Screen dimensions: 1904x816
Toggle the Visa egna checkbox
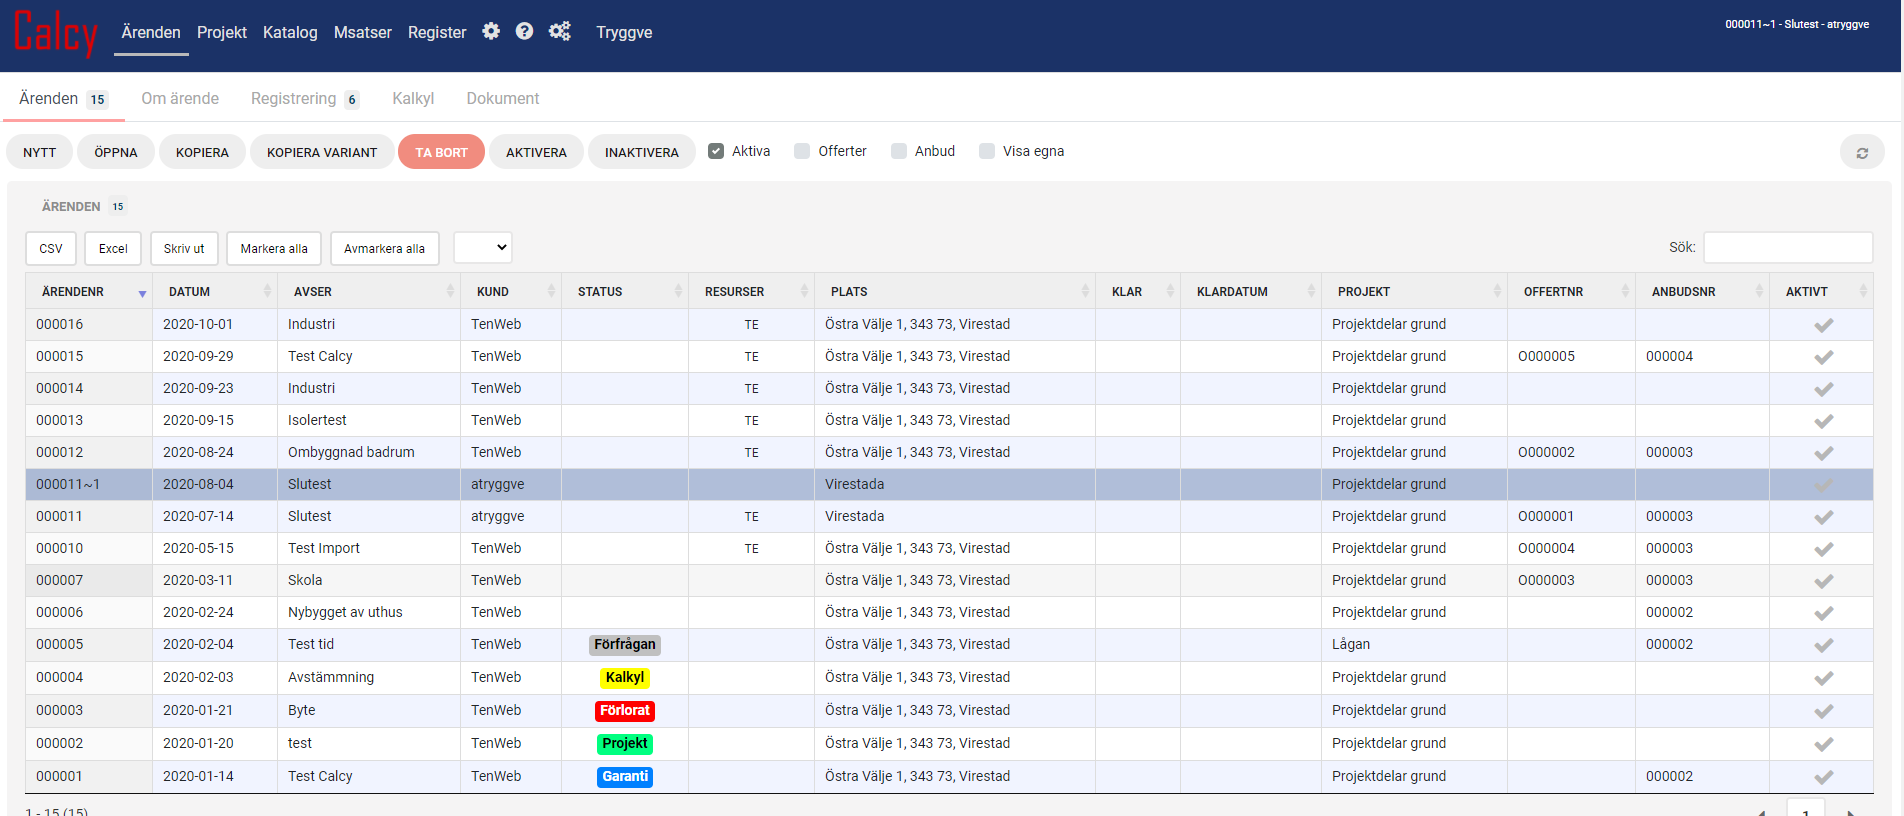coord(987,151)
